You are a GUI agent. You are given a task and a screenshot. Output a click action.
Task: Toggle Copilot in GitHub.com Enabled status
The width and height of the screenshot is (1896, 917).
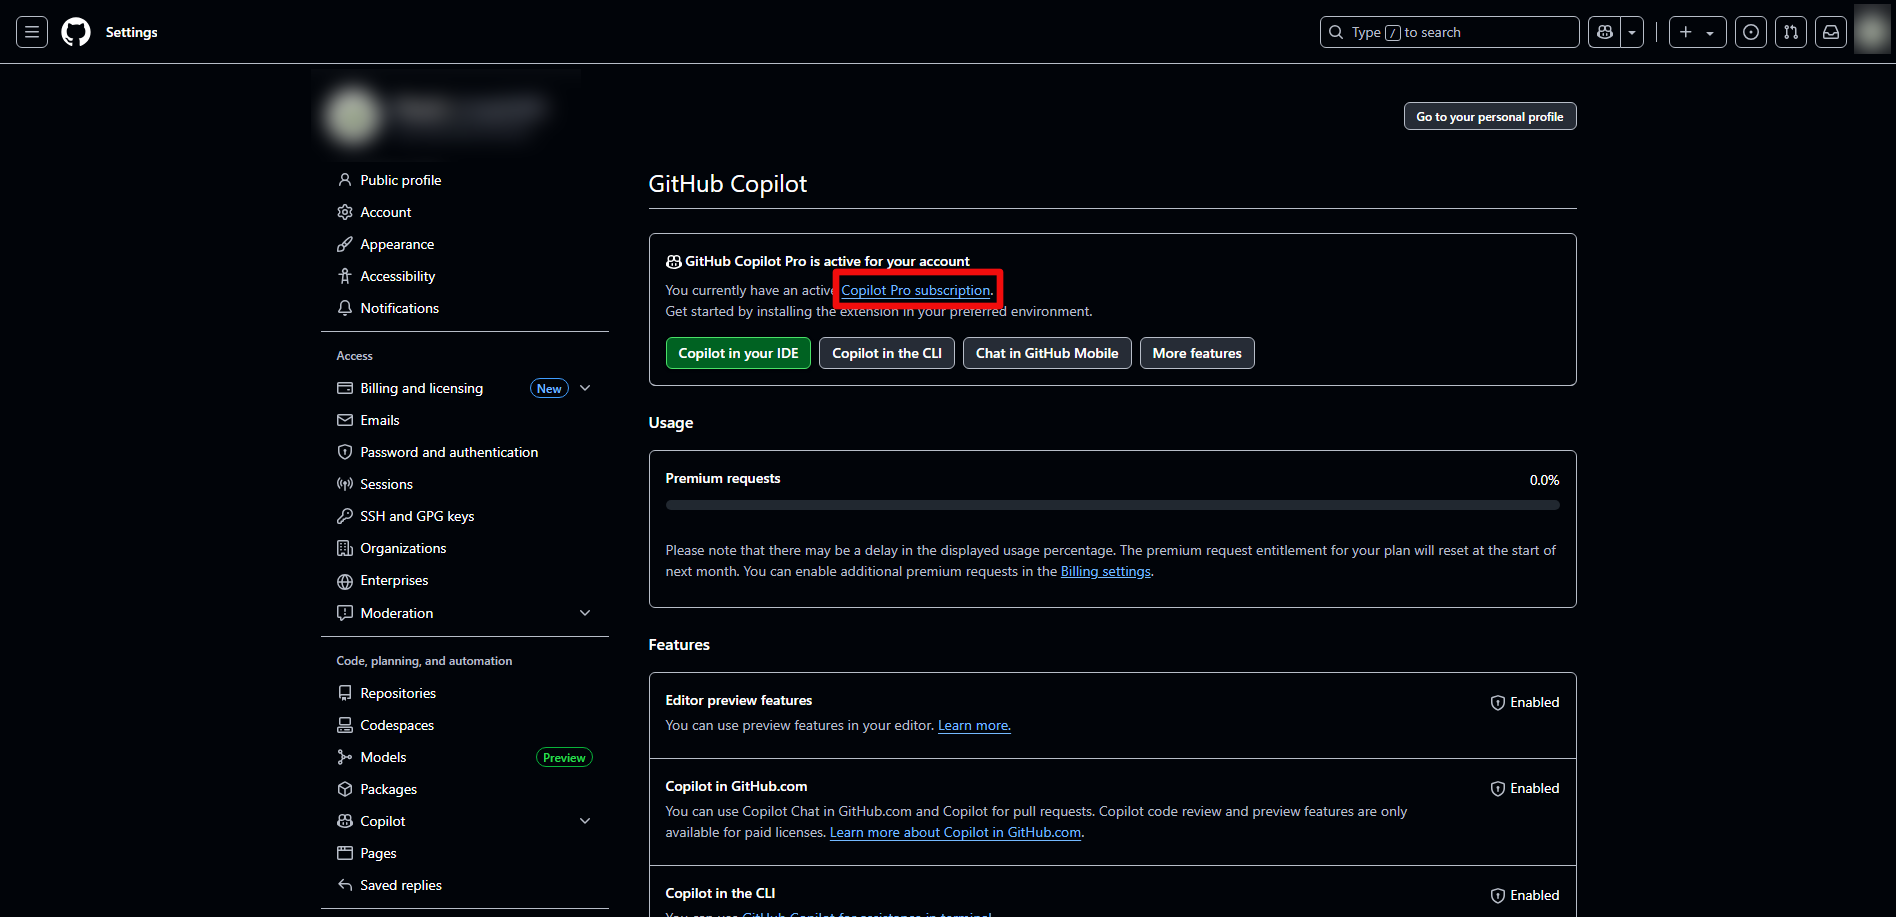pos(1525,789)
